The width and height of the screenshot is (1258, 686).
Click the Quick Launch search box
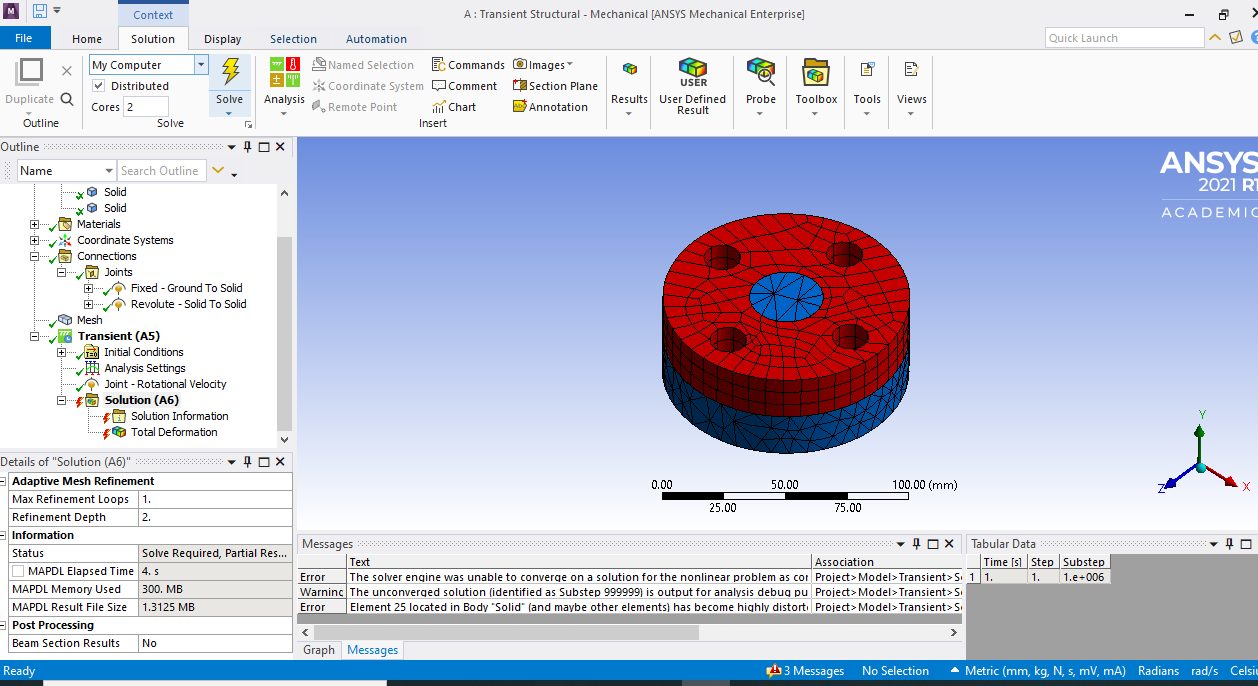click(1125, 38)
